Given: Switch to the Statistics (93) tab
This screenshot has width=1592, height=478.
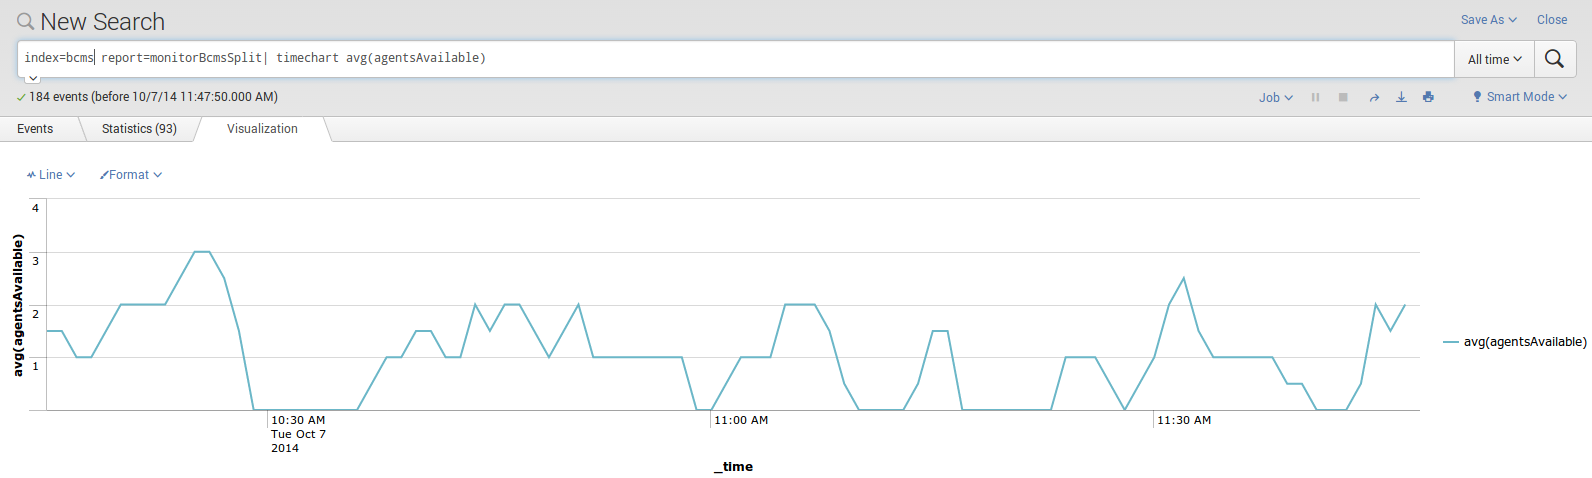Looking at the screenshot, I should pos(139,129).
